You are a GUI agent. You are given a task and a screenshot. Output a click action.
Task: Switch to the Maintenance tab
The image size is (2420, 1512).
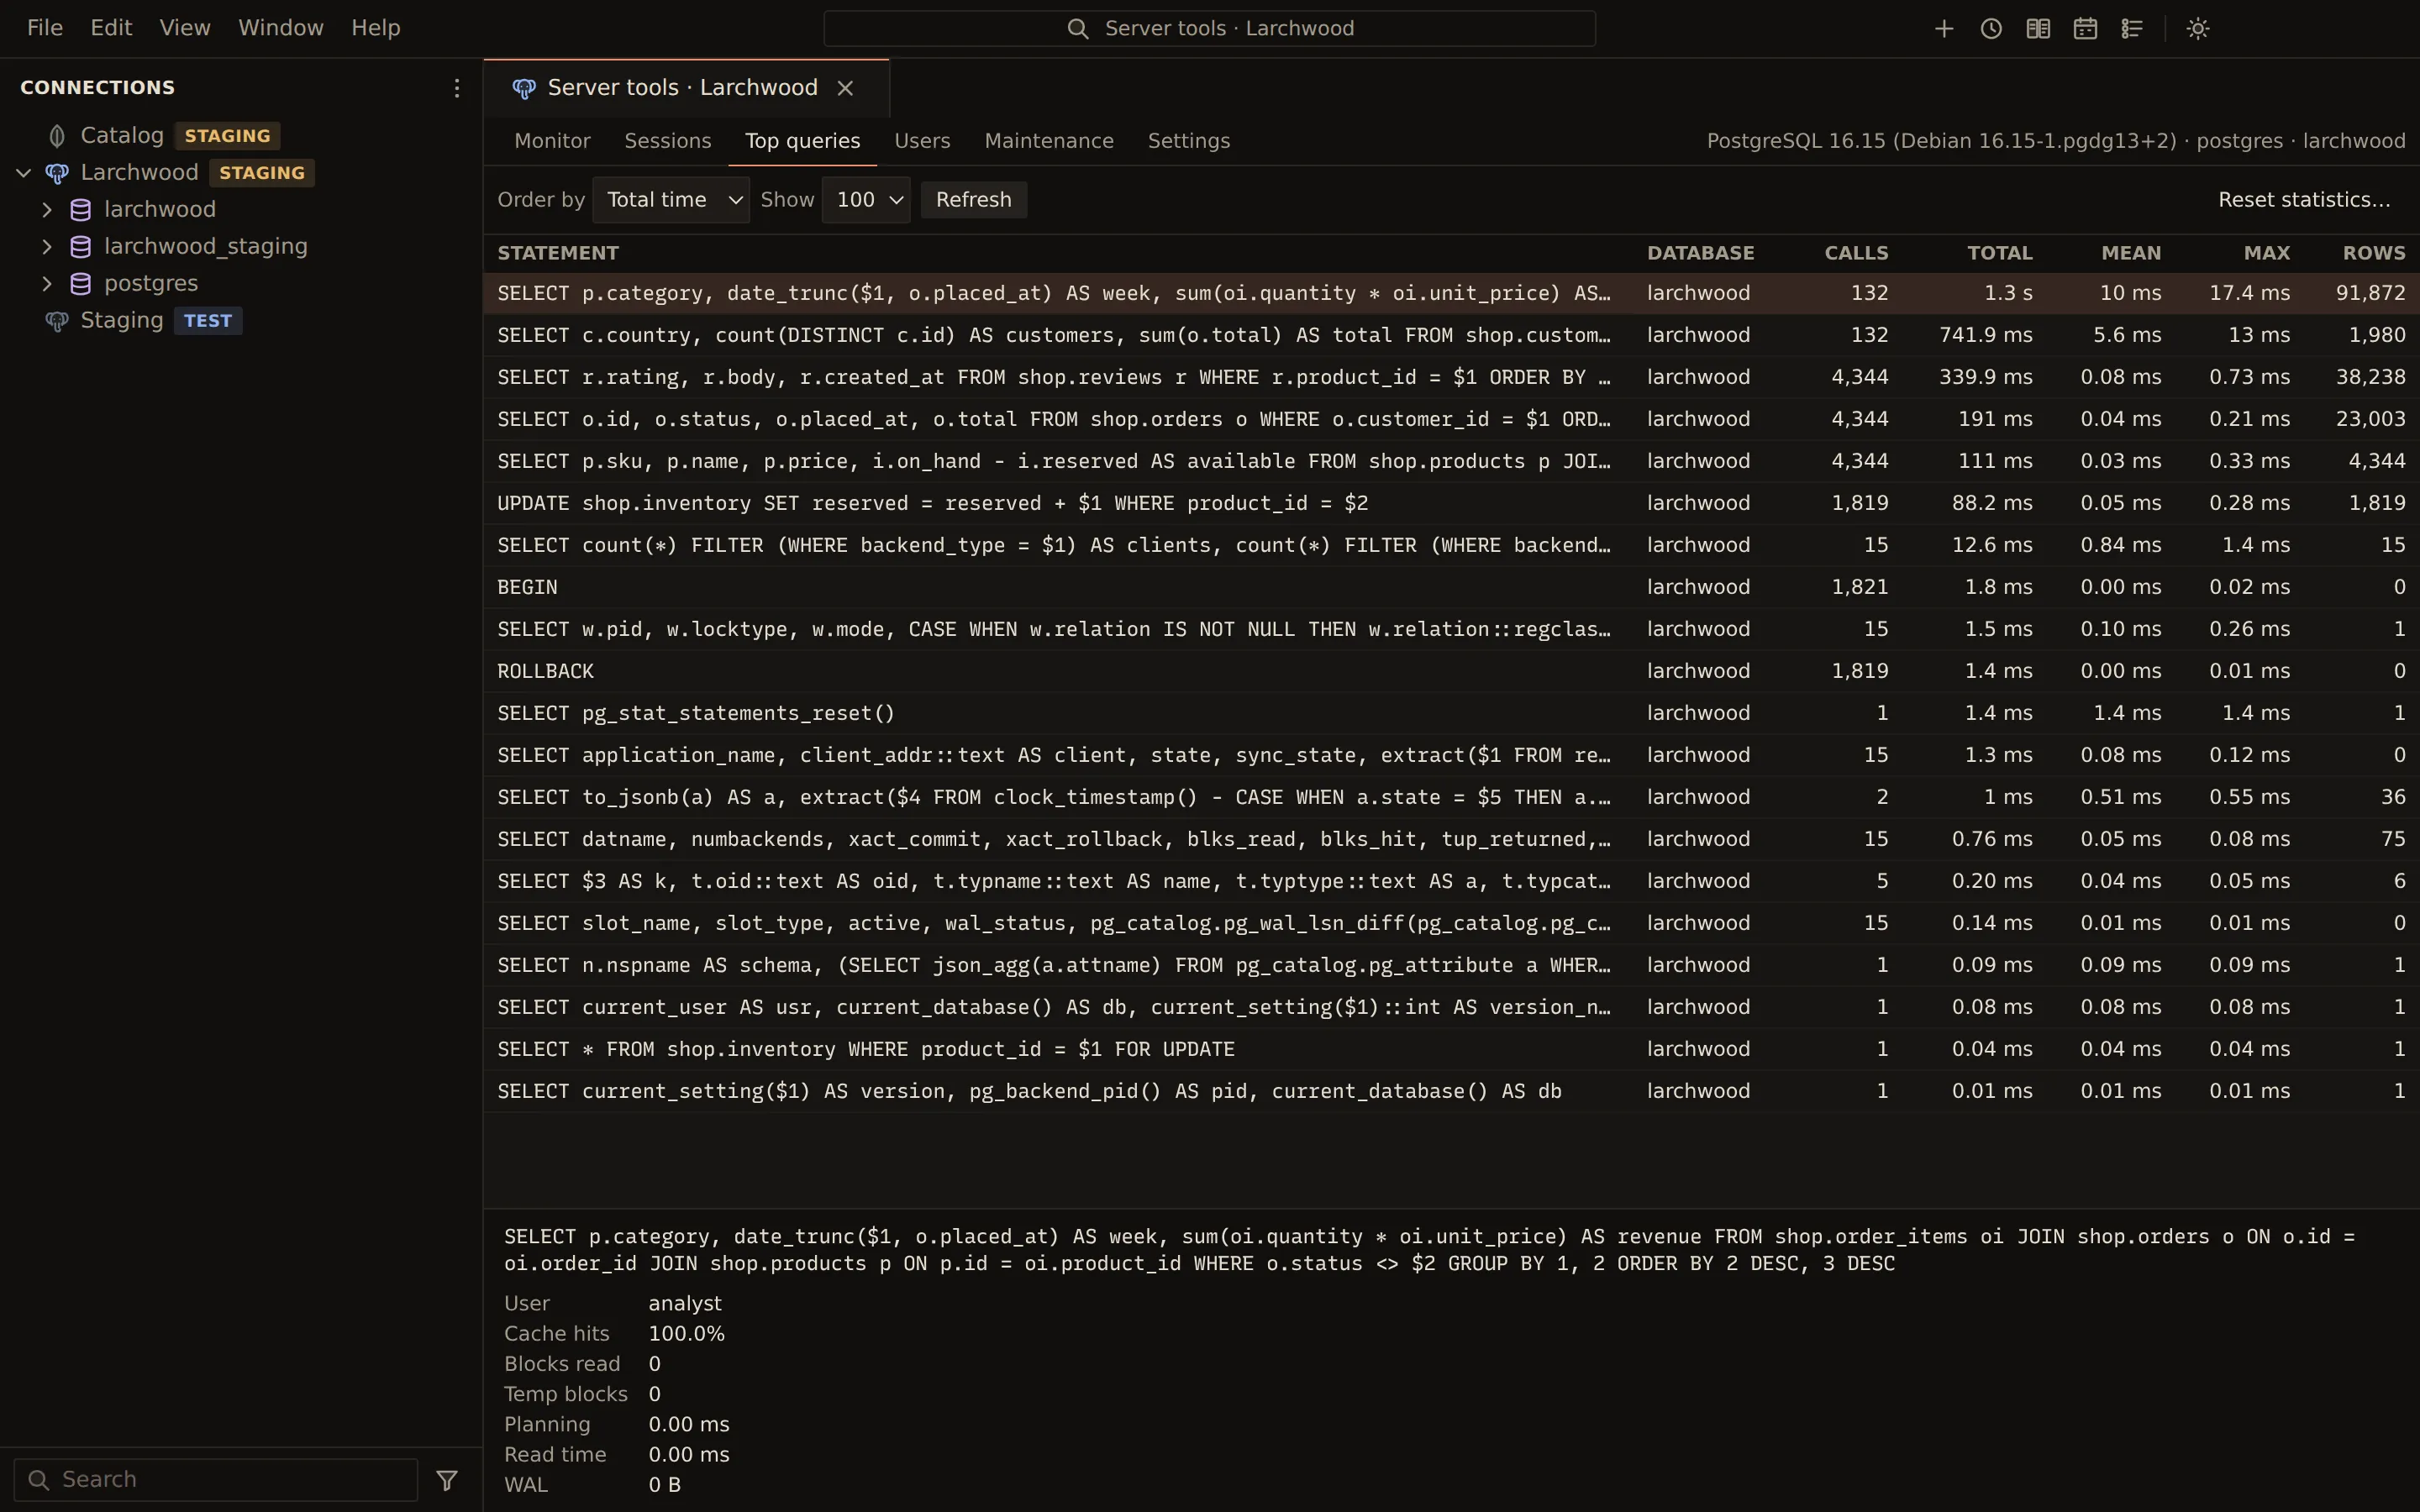click(x=1049, y=141)
